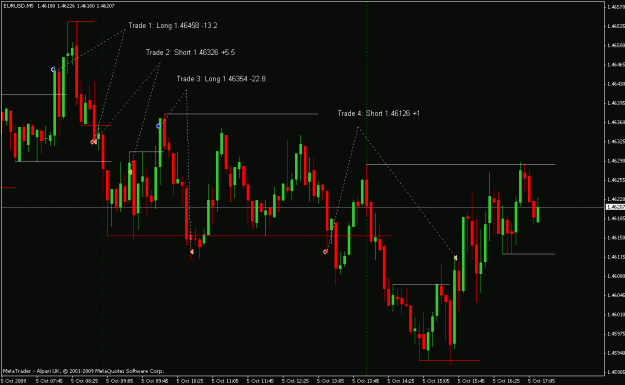625x385 pixels.
Task: Select the Trade 4 exit arrow marker
Action: [x=455, y=258]
